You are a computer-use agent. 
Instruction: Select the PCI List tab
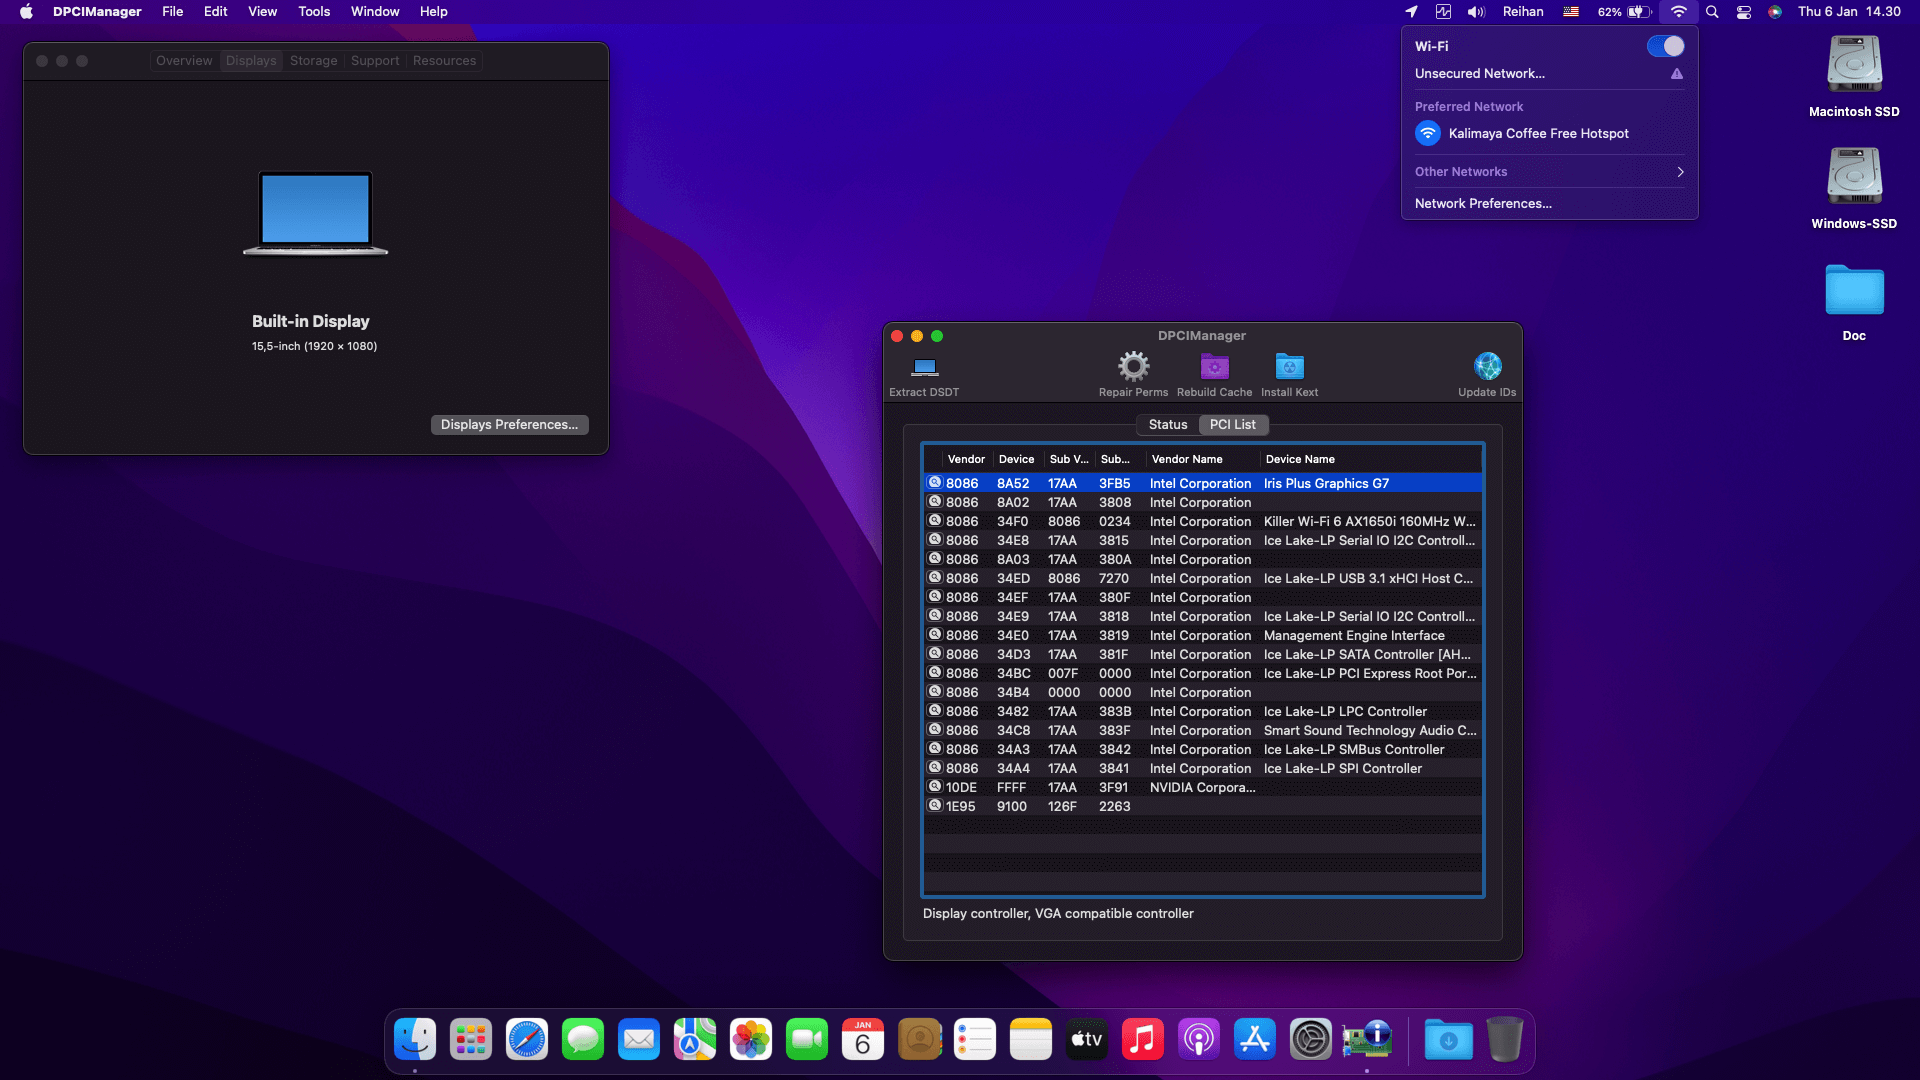pos(1233,425)
